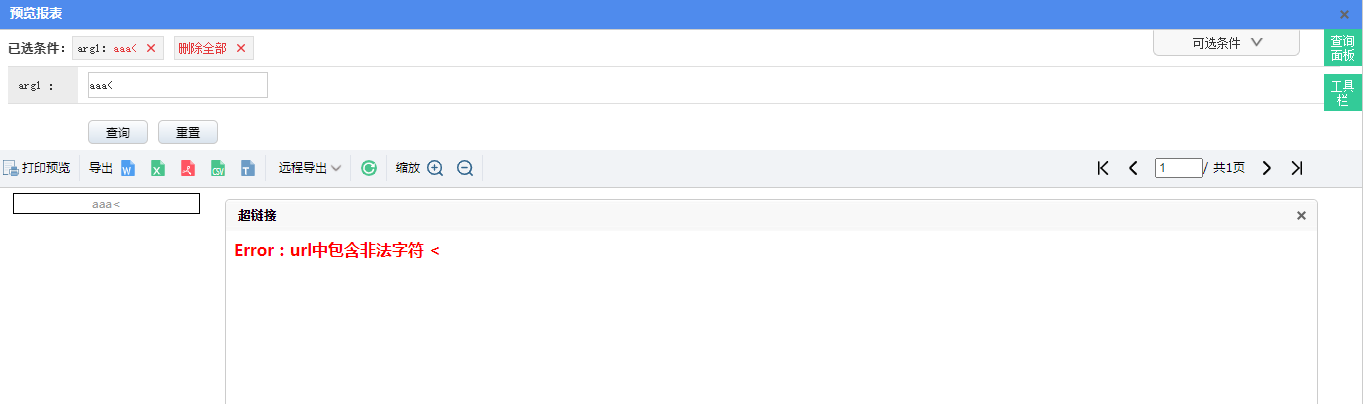This screenshot has height=404, width=1363.
Task: Zoom out on the report
Action: pyautogui.click(x=465, y=168)
